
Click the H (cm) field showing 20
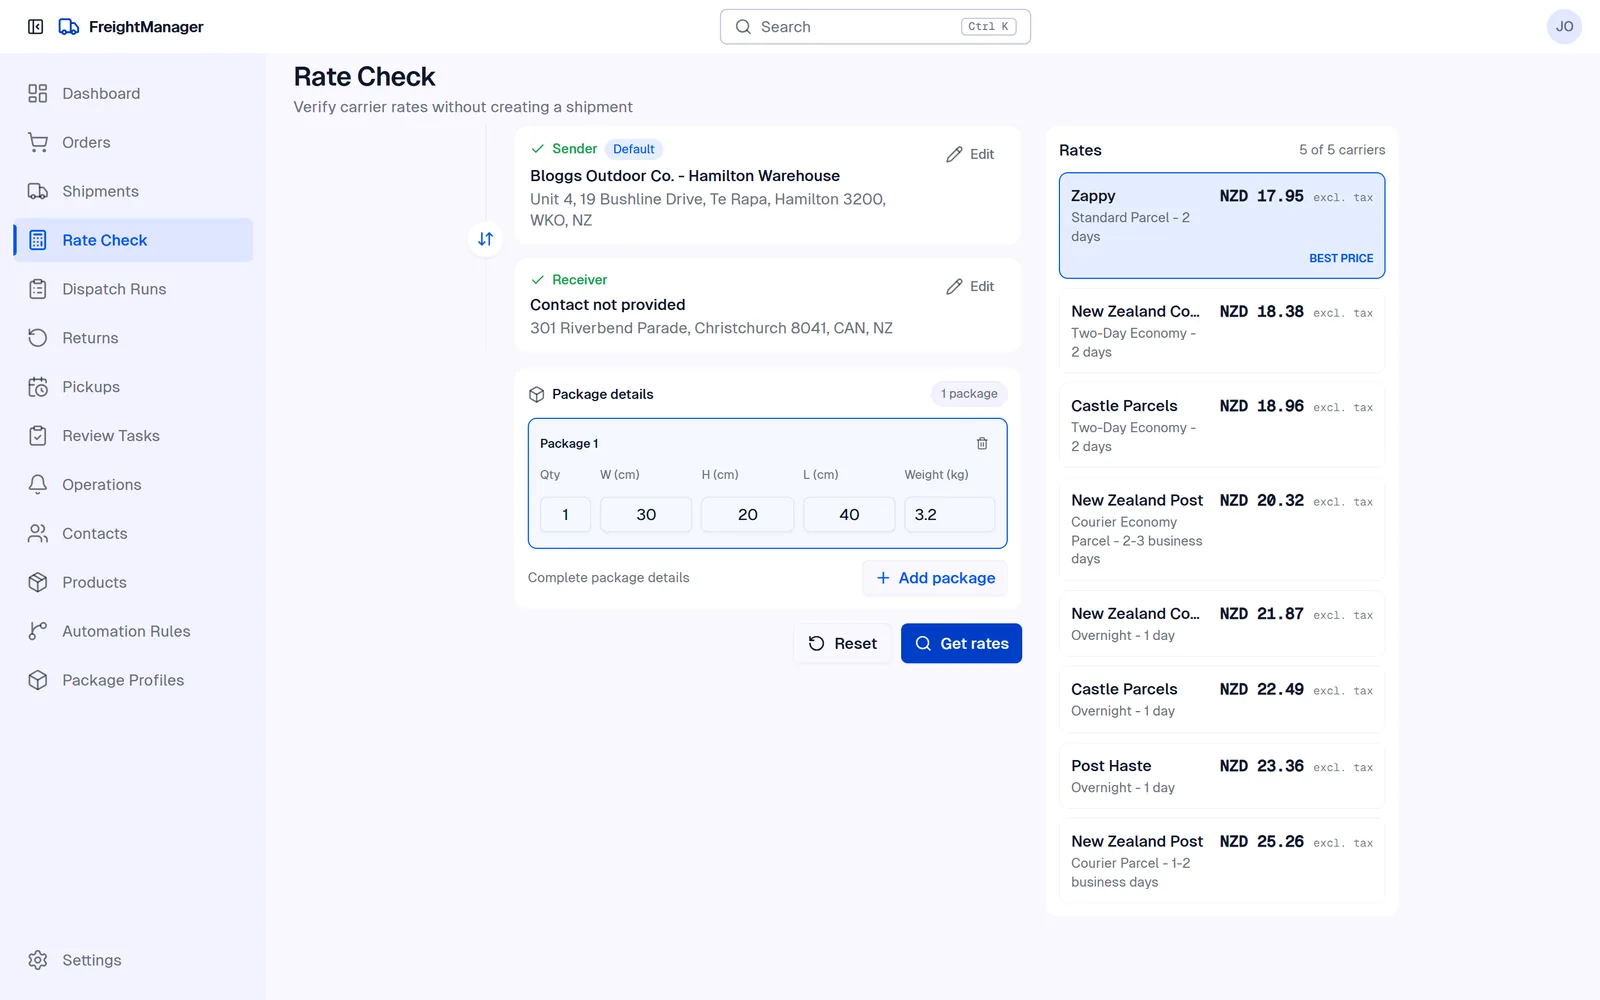pyautogui.click(x=748, y=515)
